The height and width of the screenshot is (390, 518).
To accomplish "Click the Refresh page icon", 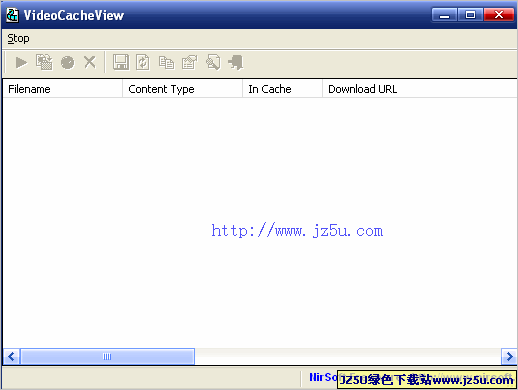I will tap(143, 62).
